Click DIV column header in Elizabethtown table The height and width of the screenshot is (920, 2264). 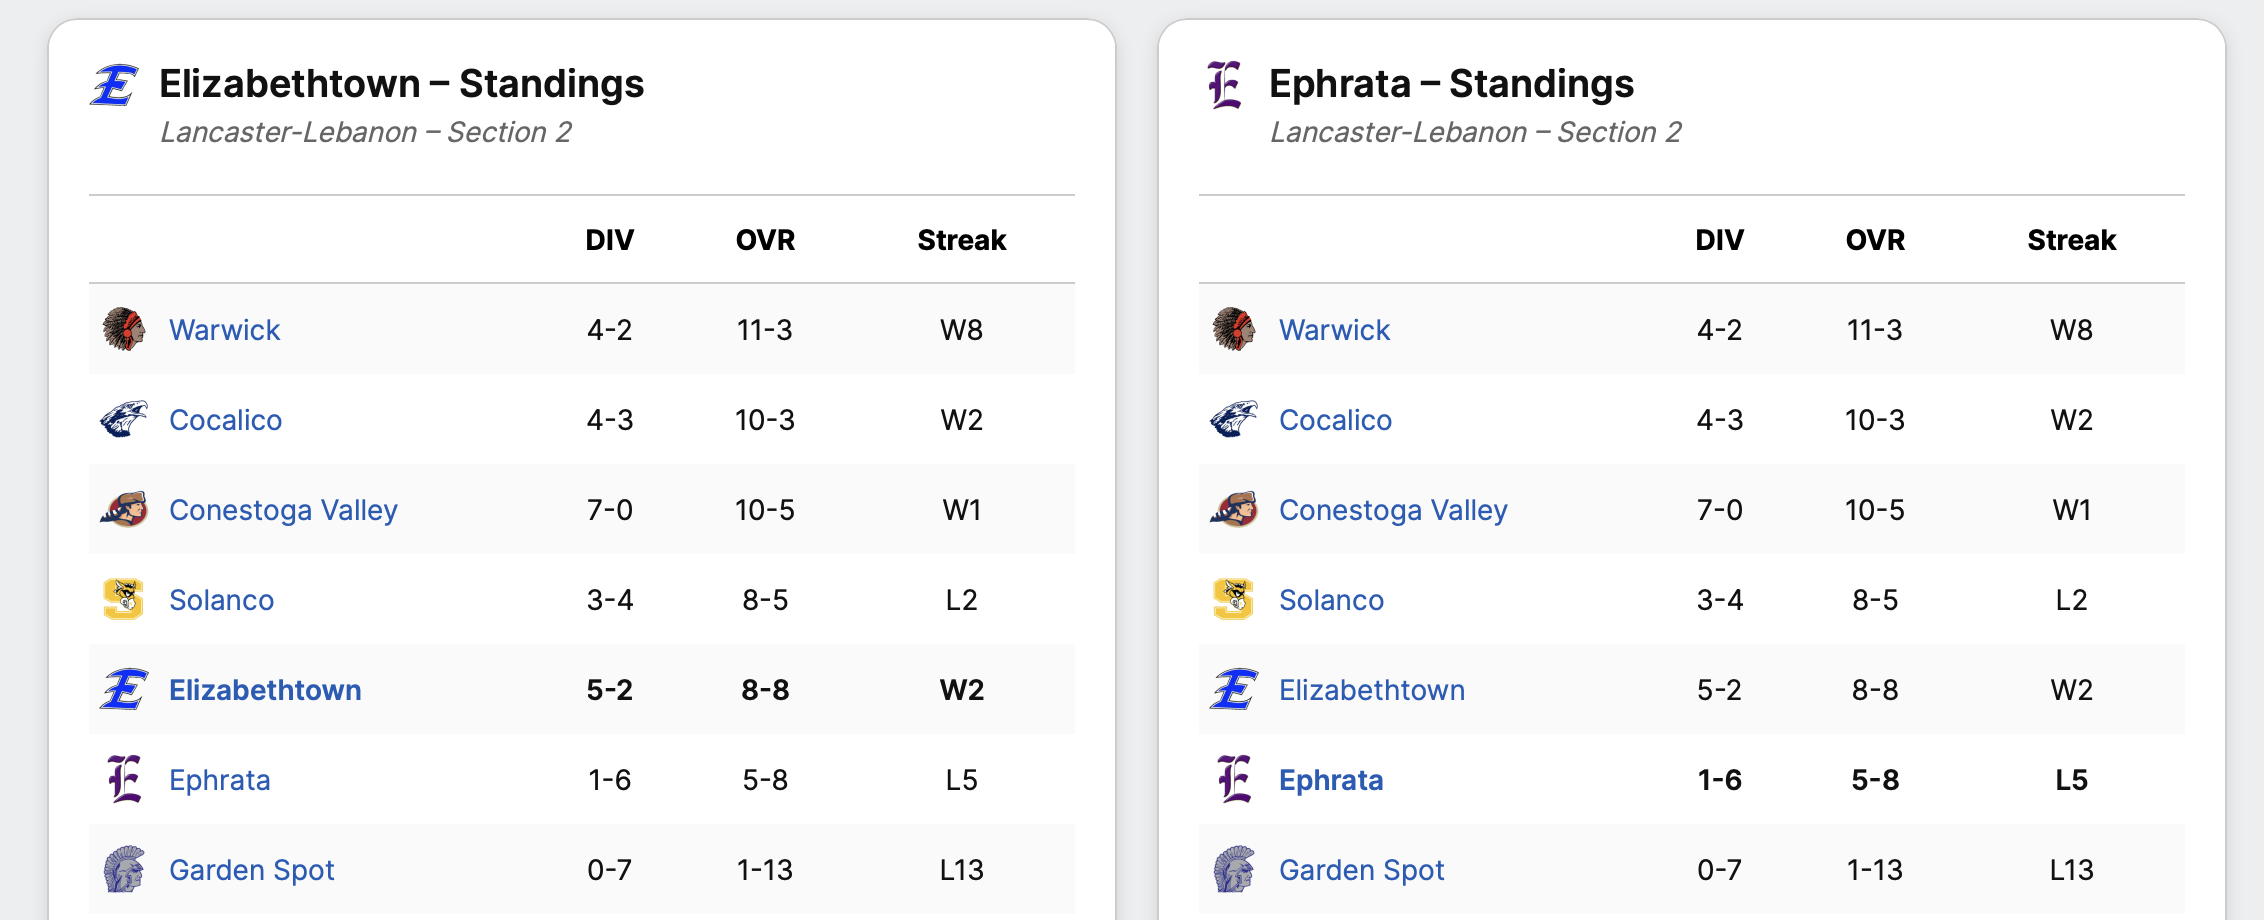point(609,240)
